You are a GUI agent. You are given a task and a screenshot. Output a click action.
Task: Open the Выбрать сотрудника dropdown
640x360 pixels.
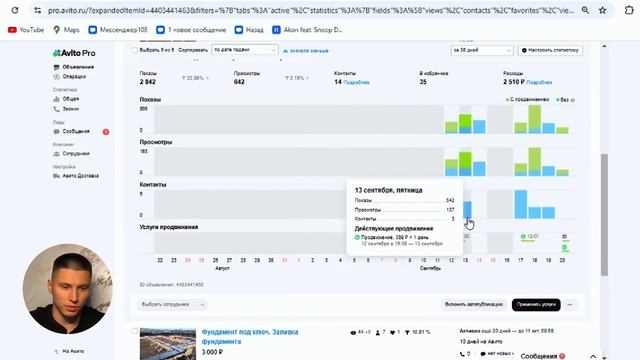coord(172,304)
